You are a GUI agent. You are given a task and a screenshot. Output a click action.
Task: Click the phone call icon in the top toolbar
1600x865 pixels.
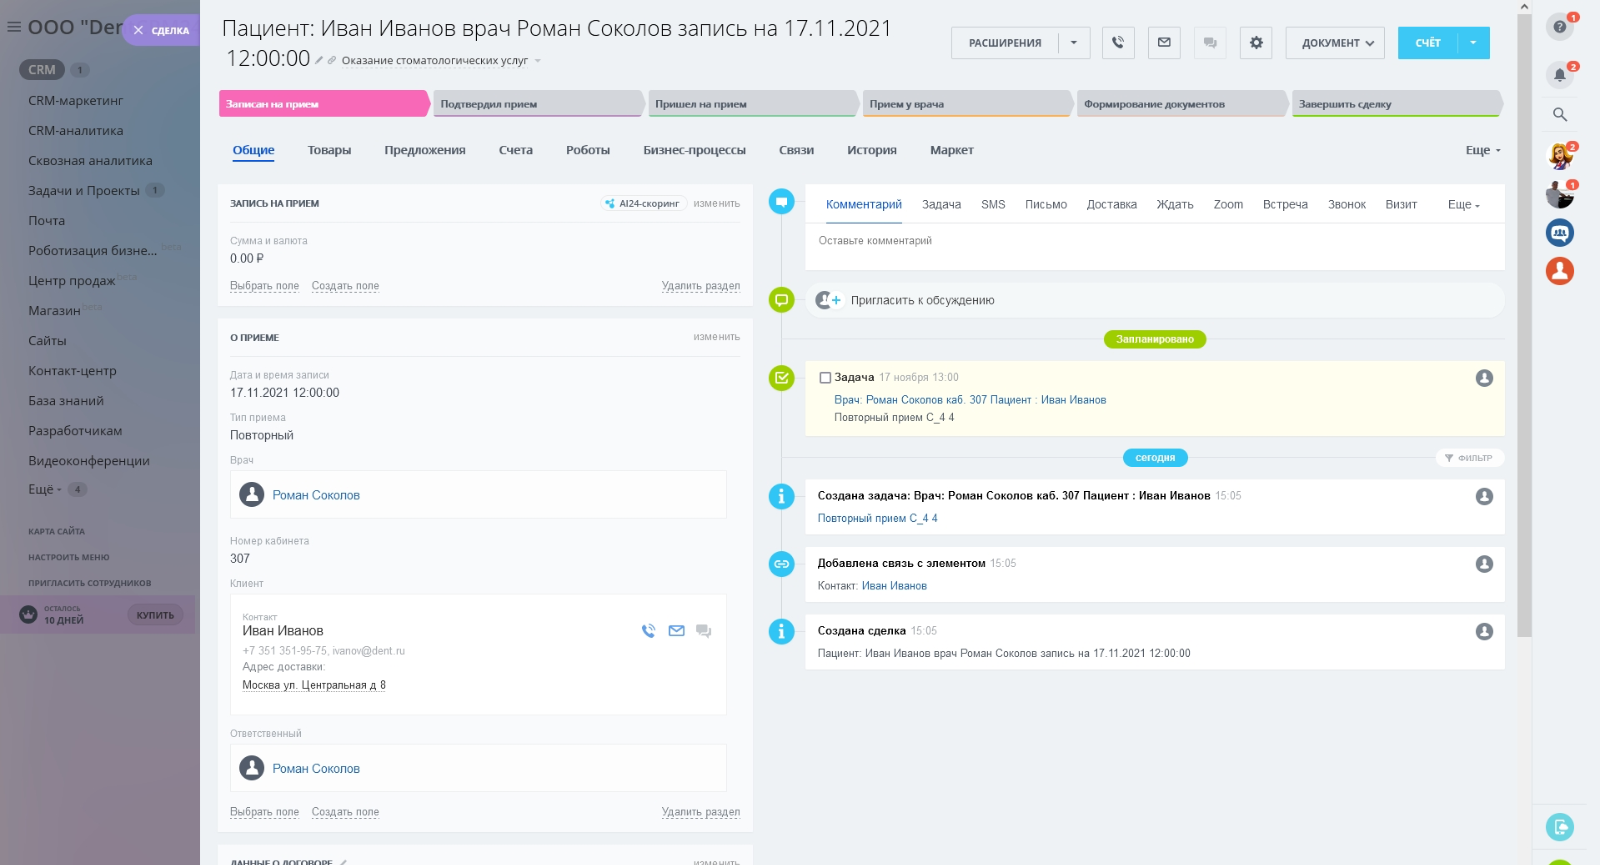[x=1118, y=43]
